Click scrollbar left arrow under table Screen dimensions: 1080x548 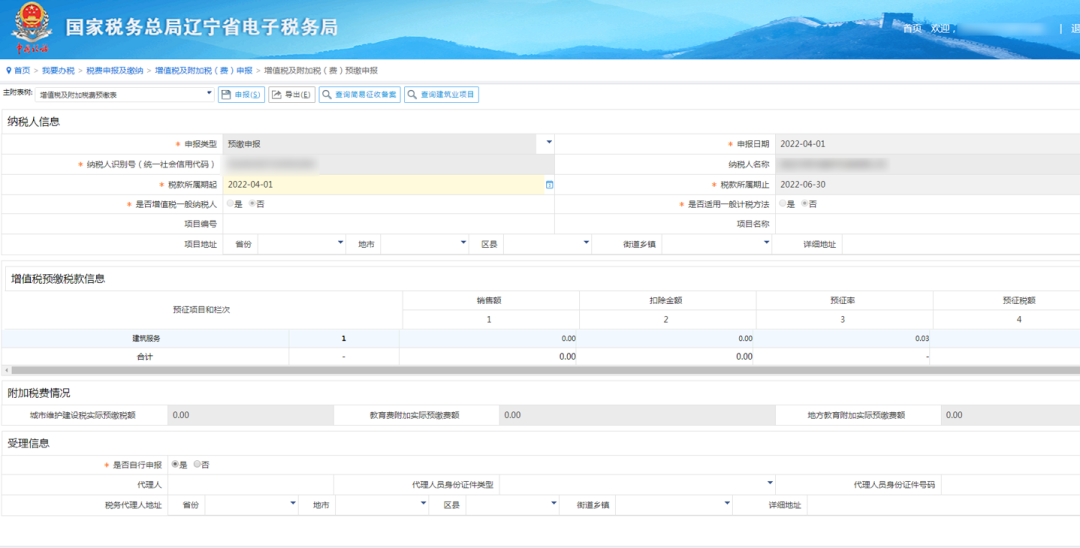click(x=6, y=370)
